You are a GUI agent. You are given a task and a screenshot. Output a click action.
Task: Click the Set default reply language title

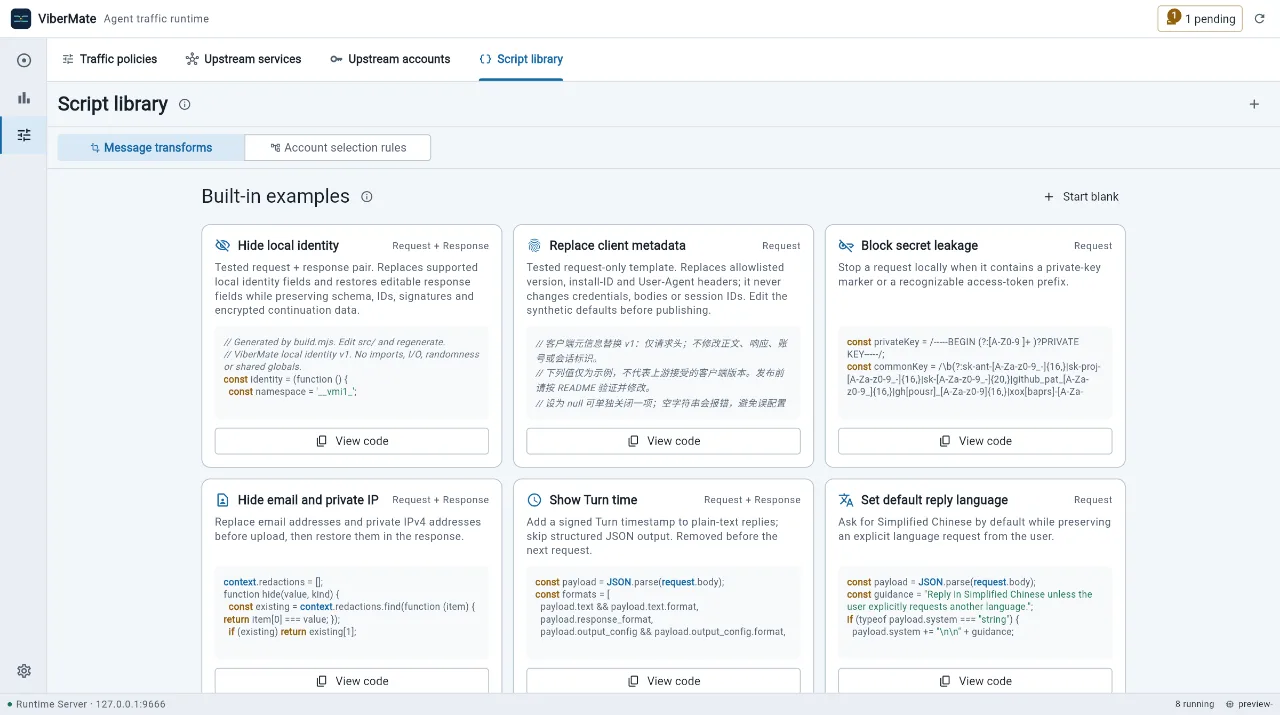pyautogui.click(x=934, y=500)
